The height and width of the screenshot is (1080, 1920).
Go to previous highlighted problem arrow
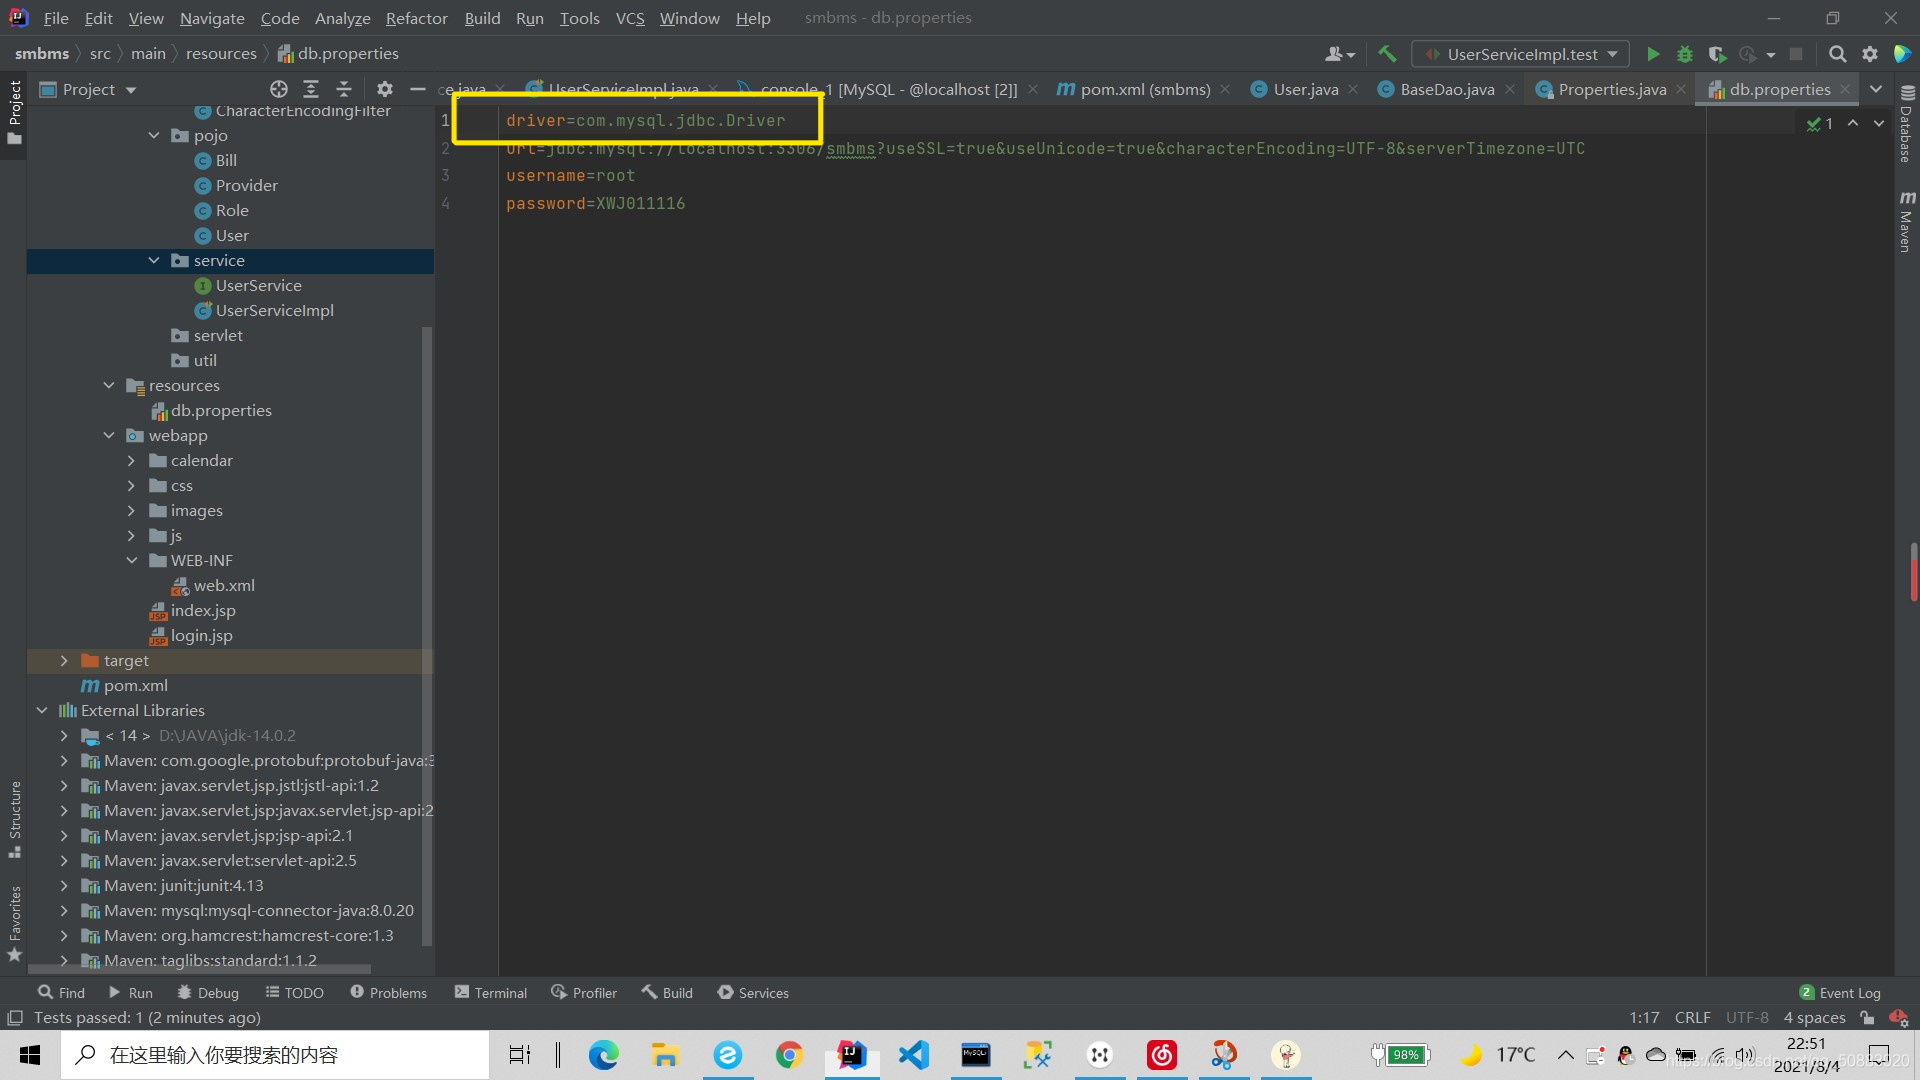1853,122
